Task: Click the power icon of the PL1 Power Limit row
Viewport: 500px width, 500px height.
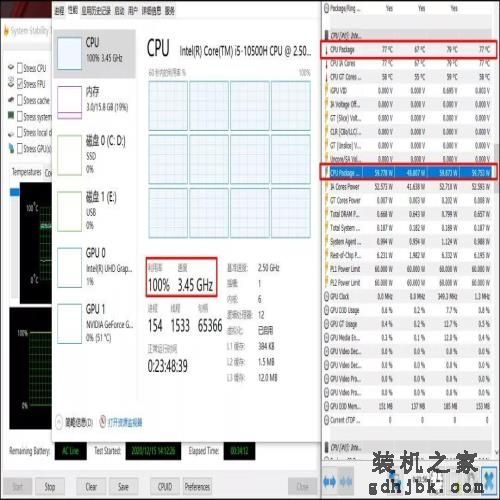Action: point(327,269)
